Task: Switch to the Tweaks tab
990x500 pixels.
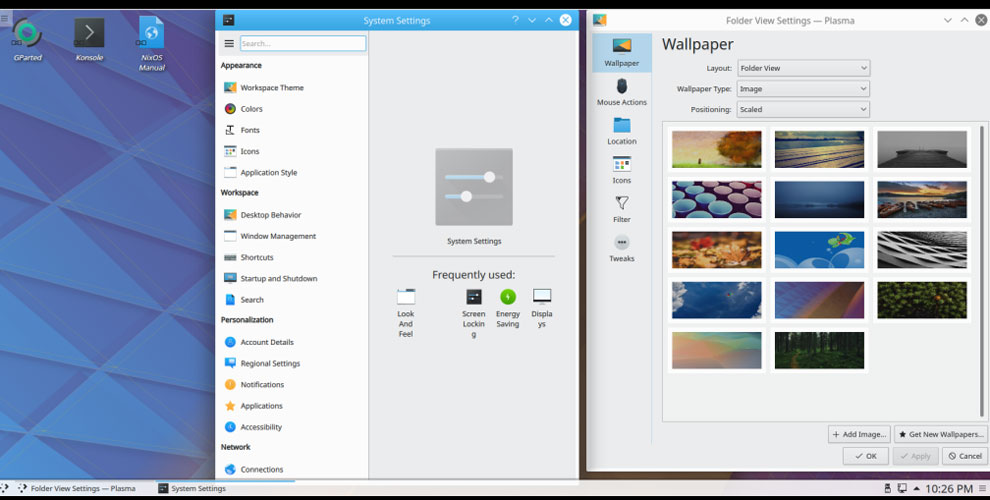Action: [x=622, y=249]
